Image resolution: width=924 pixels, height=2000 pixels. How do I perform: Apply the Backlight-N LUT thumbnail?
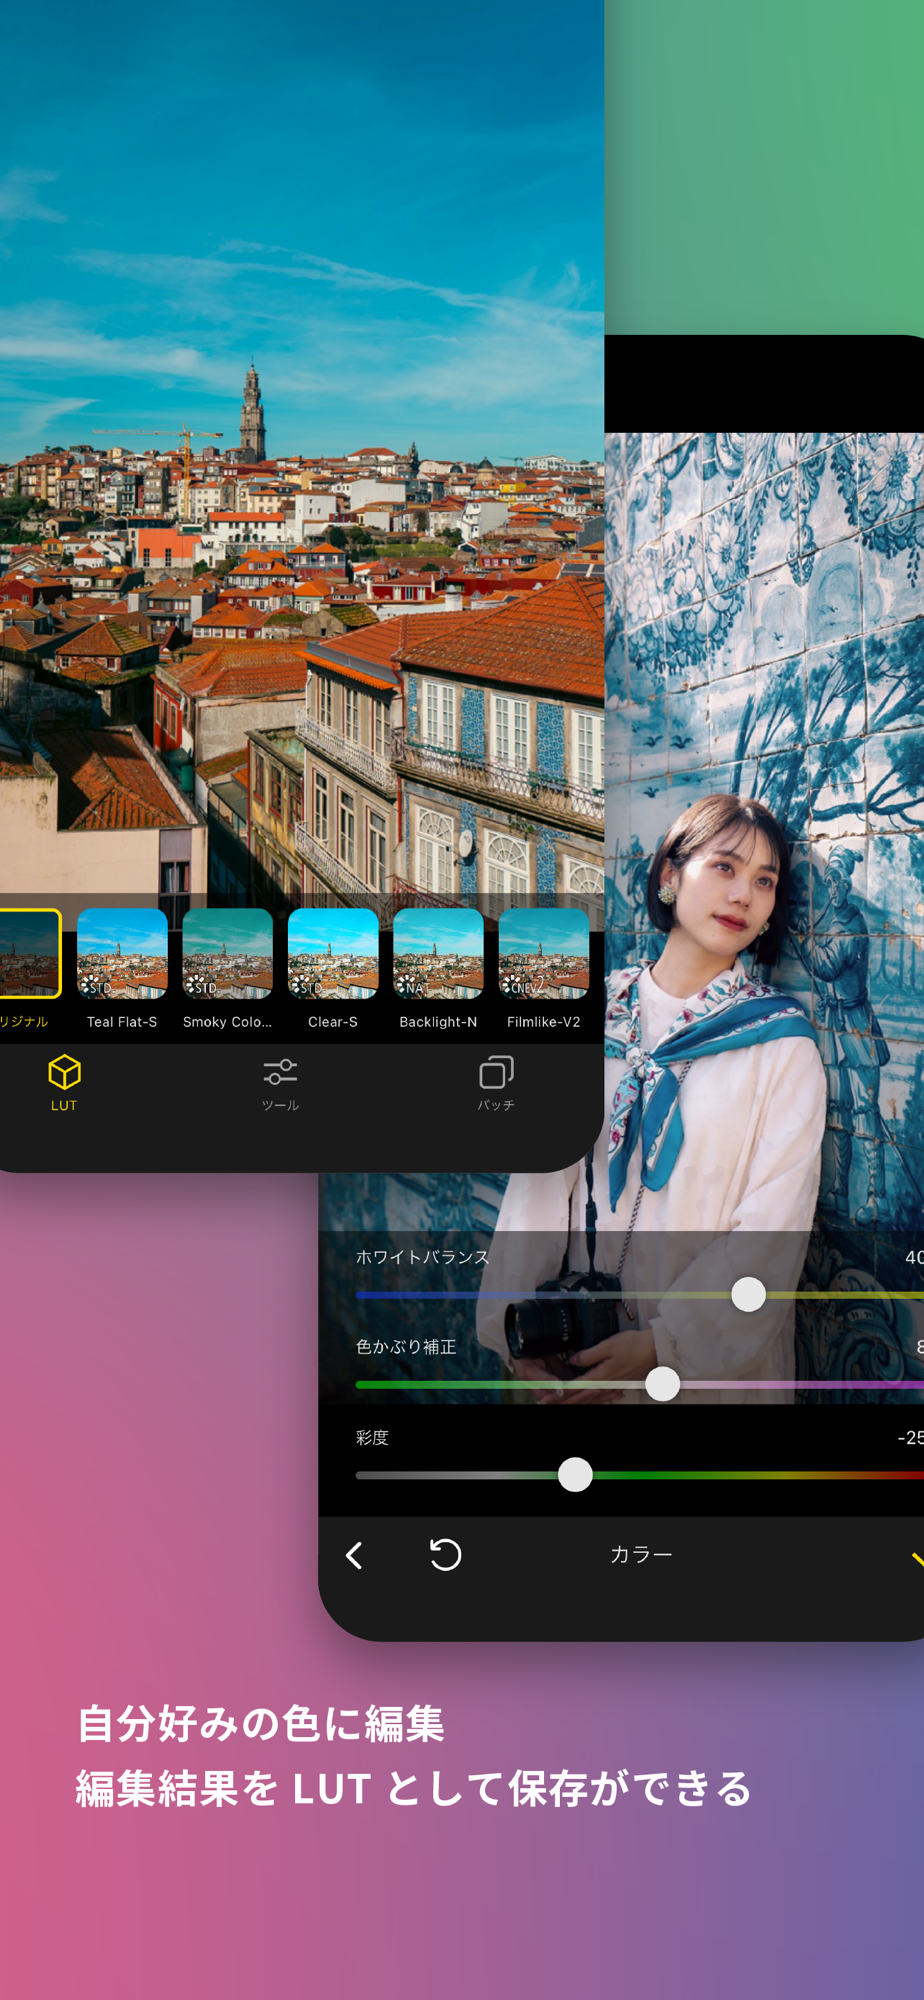point(438,954)
